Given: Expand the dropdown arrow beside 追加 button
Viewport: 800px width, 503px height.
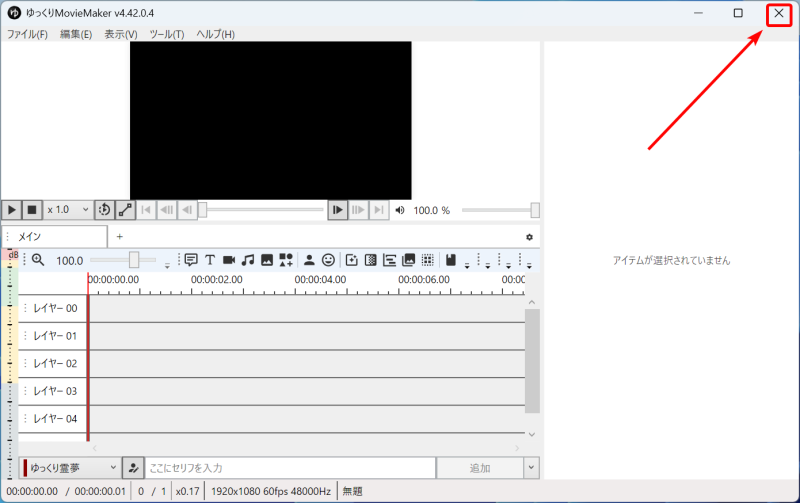Looking at the screenshot, I should point(531,468).
